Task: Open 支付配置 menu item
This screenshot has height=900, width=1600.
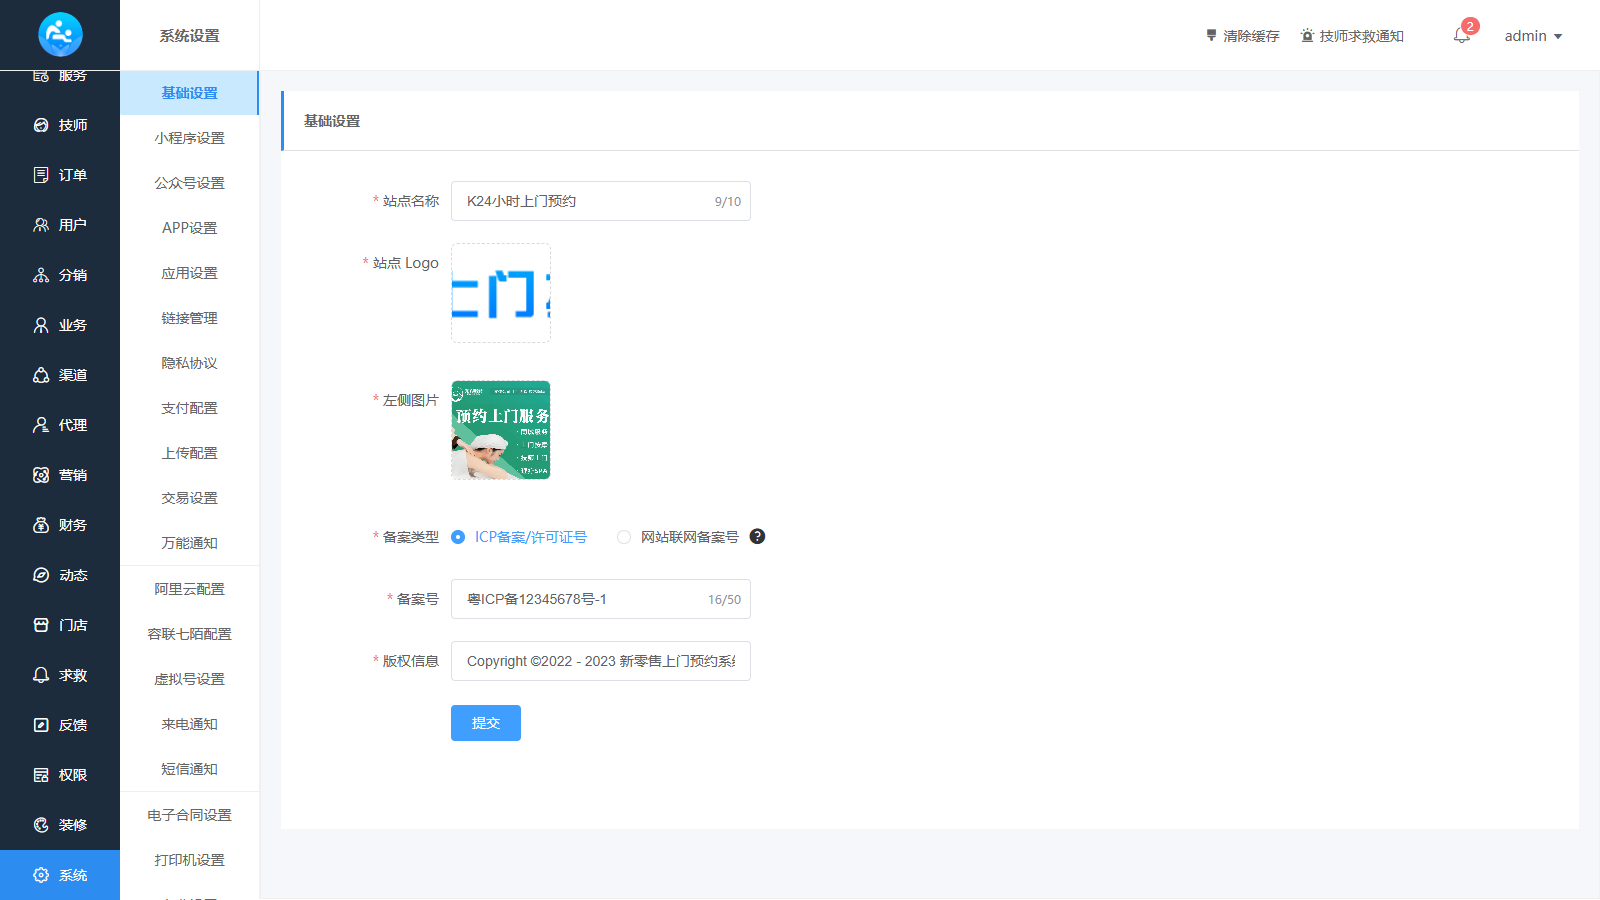Action: pyautogui.click(x=189, y=408)
